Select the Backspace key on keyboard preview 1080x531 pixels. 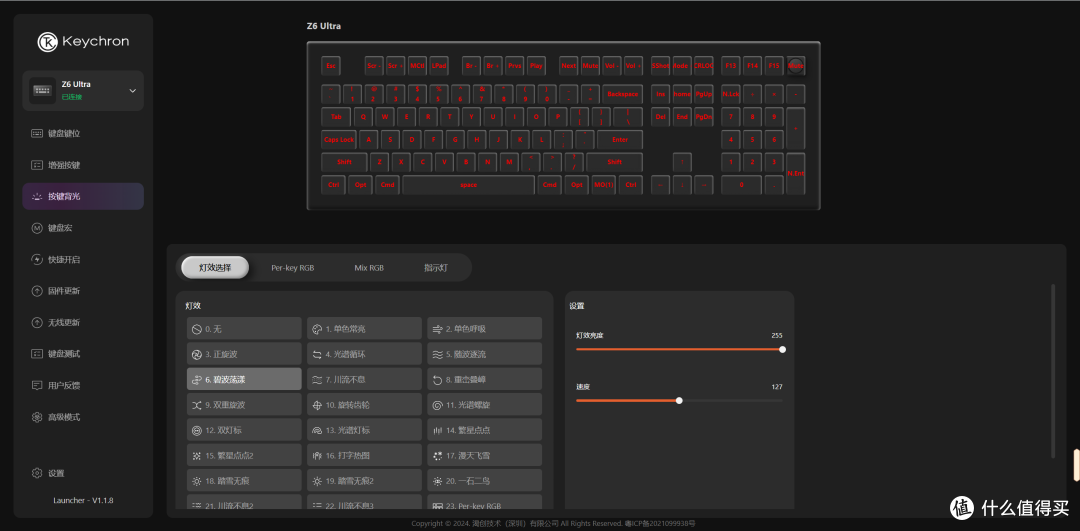pyautogui.click(x=623, y=94)
